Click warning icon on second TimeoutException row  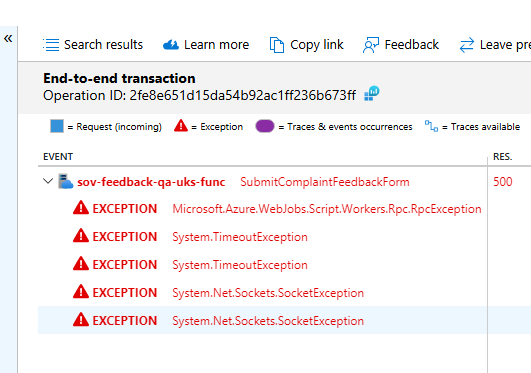tap(81, 264)
